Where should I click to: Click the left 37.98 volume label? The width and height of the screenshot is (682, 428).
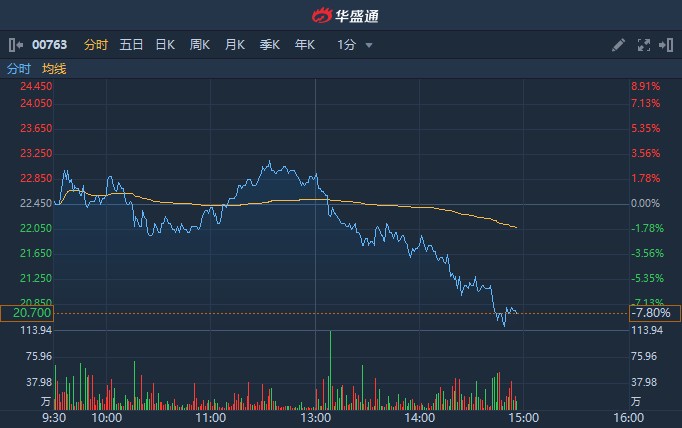[39, 382]
